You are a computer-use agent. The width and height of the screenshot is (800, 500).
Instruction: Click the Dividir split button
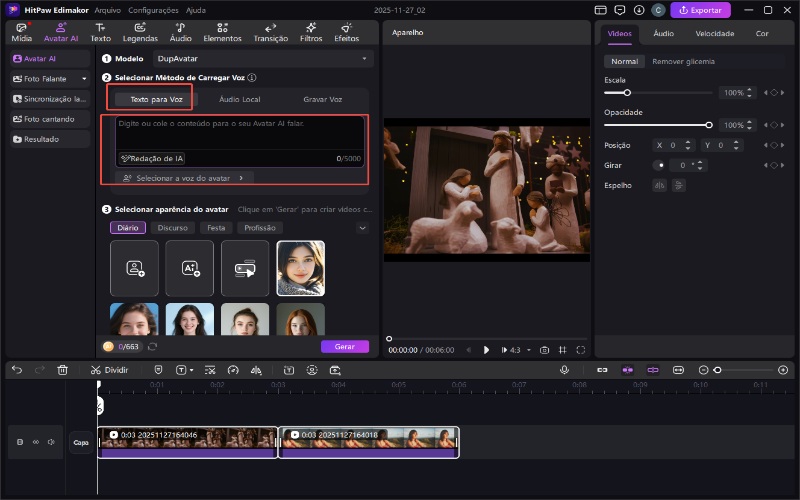pyautogui.click(x=109, y=370)
